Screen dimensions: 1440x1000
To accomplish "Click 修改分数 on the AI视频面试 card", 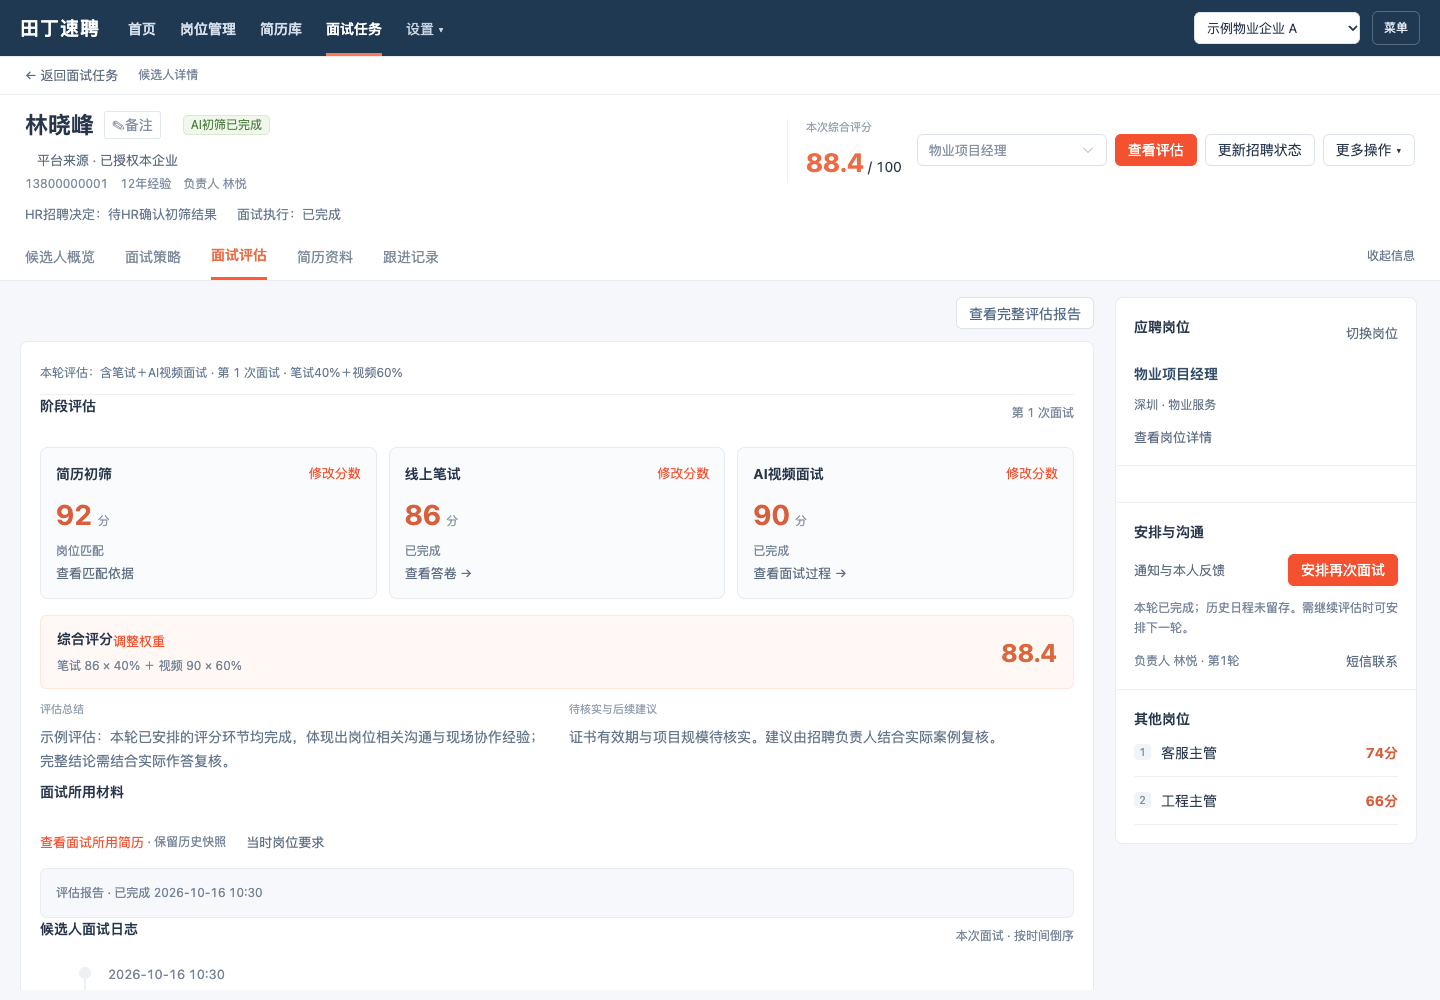I will 1032,473.
